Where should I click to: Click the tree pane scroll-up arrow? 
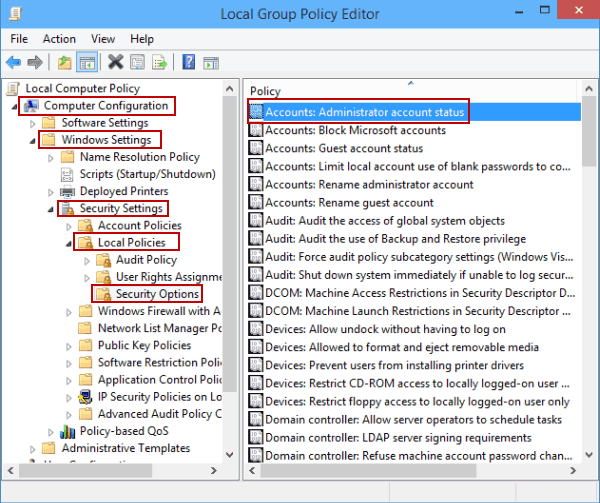click(230, 89)
